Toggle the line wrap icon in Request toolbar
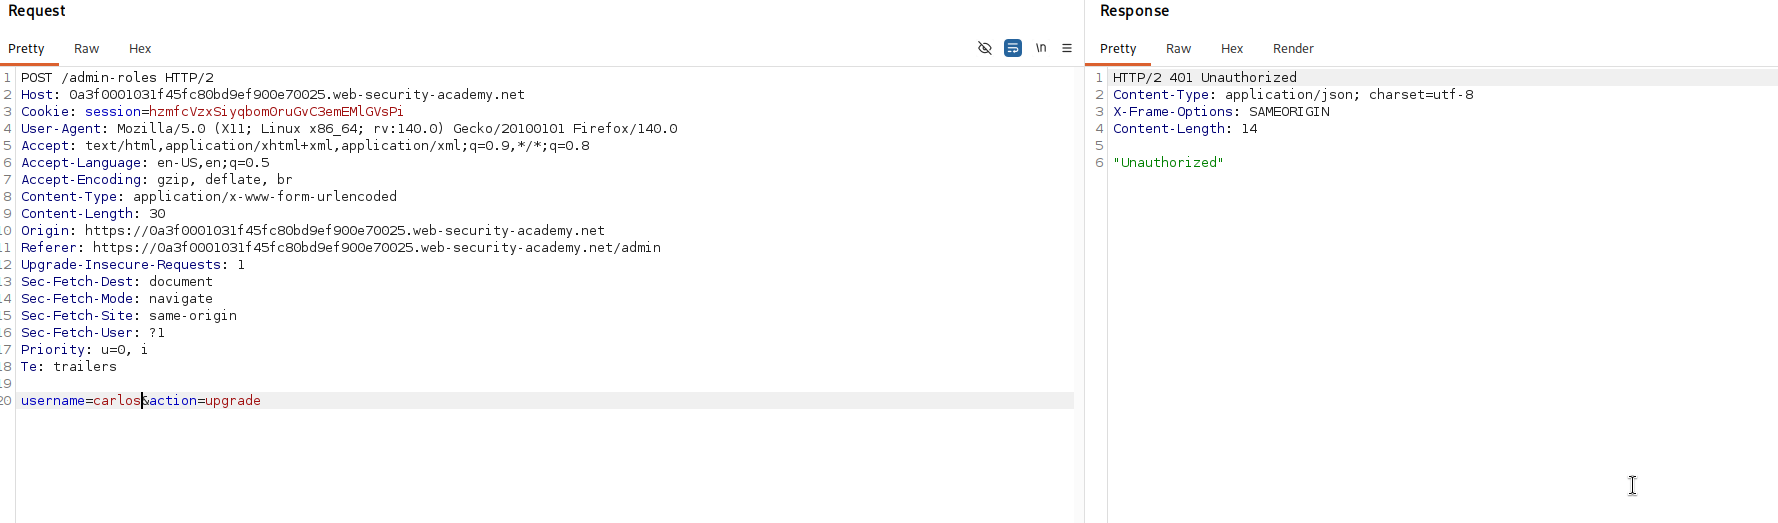This screenshot has width=1778, height=523. click(1013, 48)
